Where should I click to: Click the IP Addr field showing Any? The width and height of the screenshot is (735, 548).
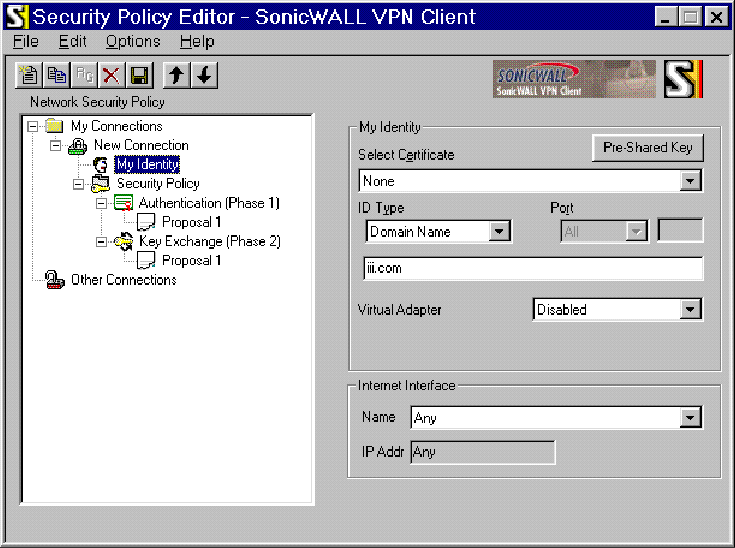coord(483,452)
